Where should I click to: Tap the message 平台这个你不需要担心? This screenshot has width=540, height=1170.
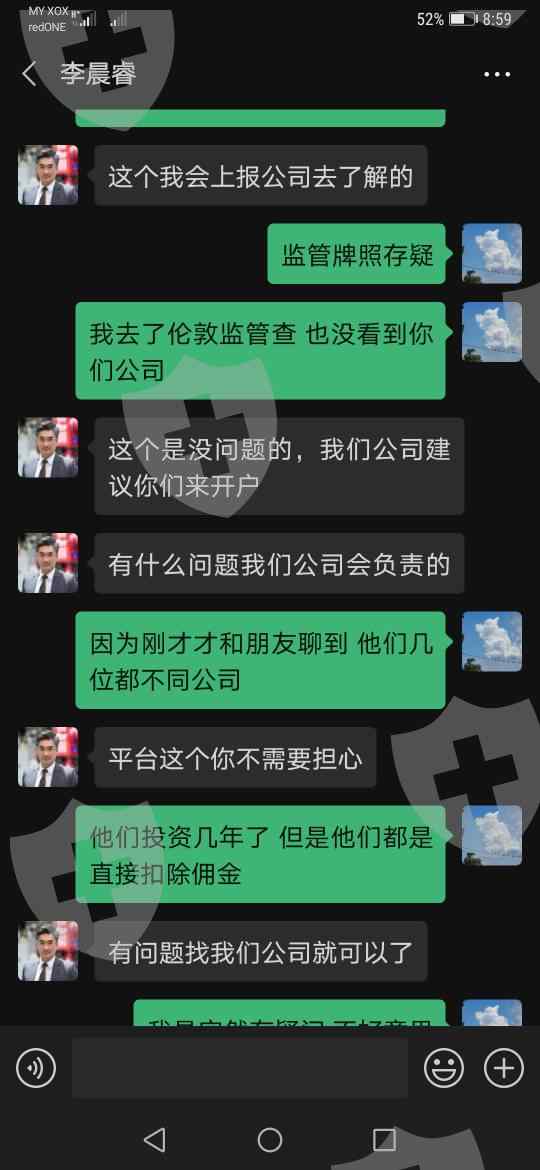click(x=235, y=757)
